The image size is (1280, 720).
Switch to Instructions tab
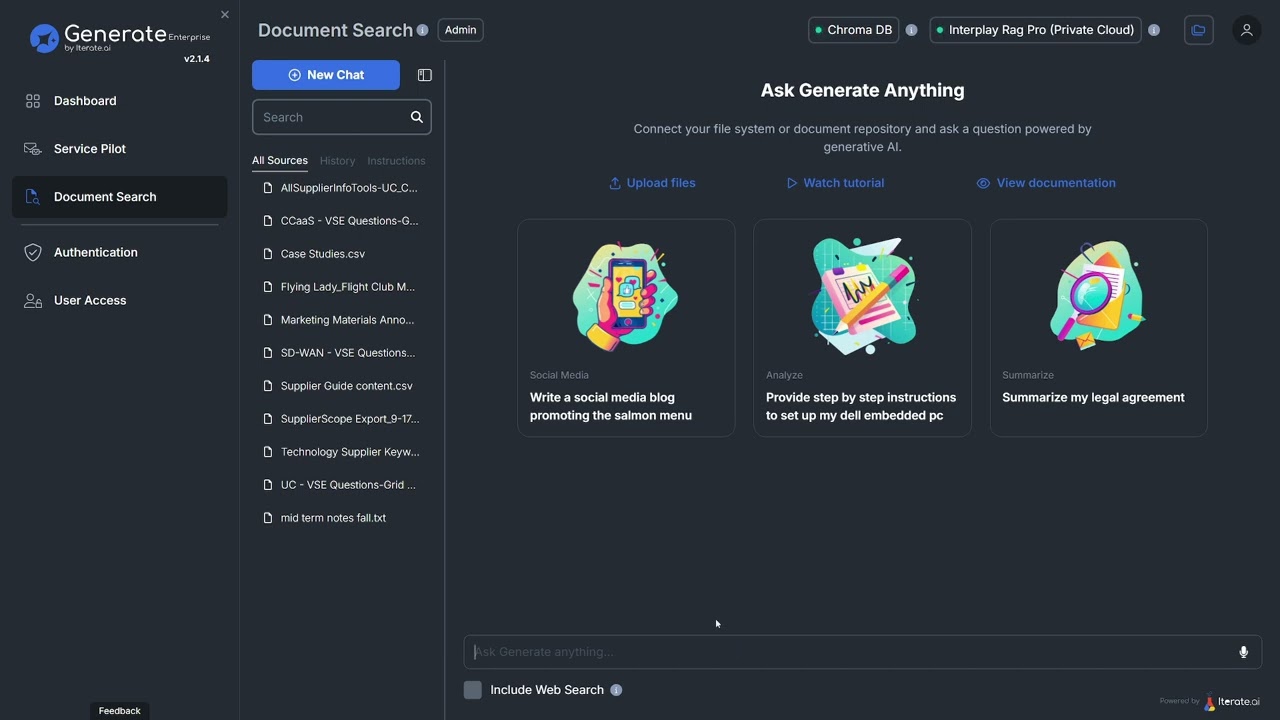coord(396,161)
